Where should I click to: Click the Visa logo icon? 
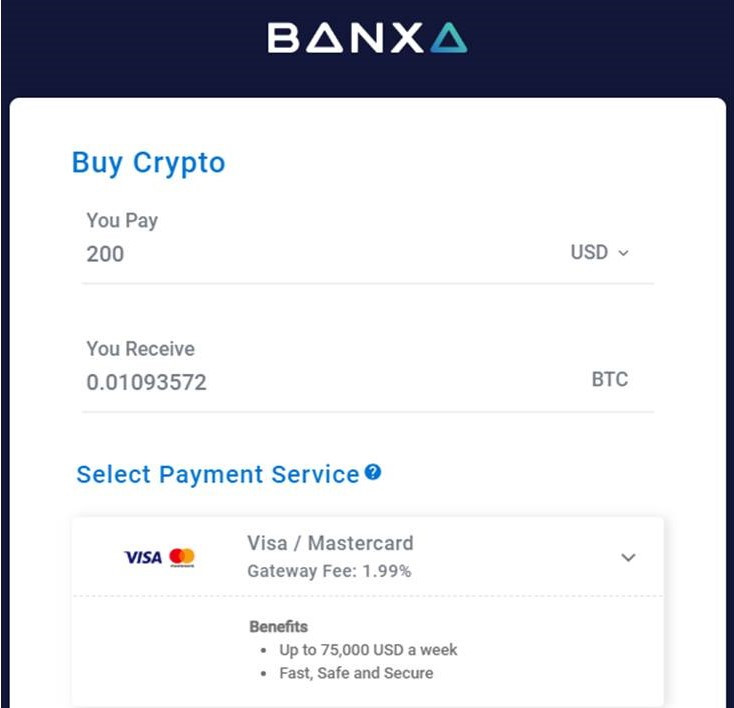143,557
